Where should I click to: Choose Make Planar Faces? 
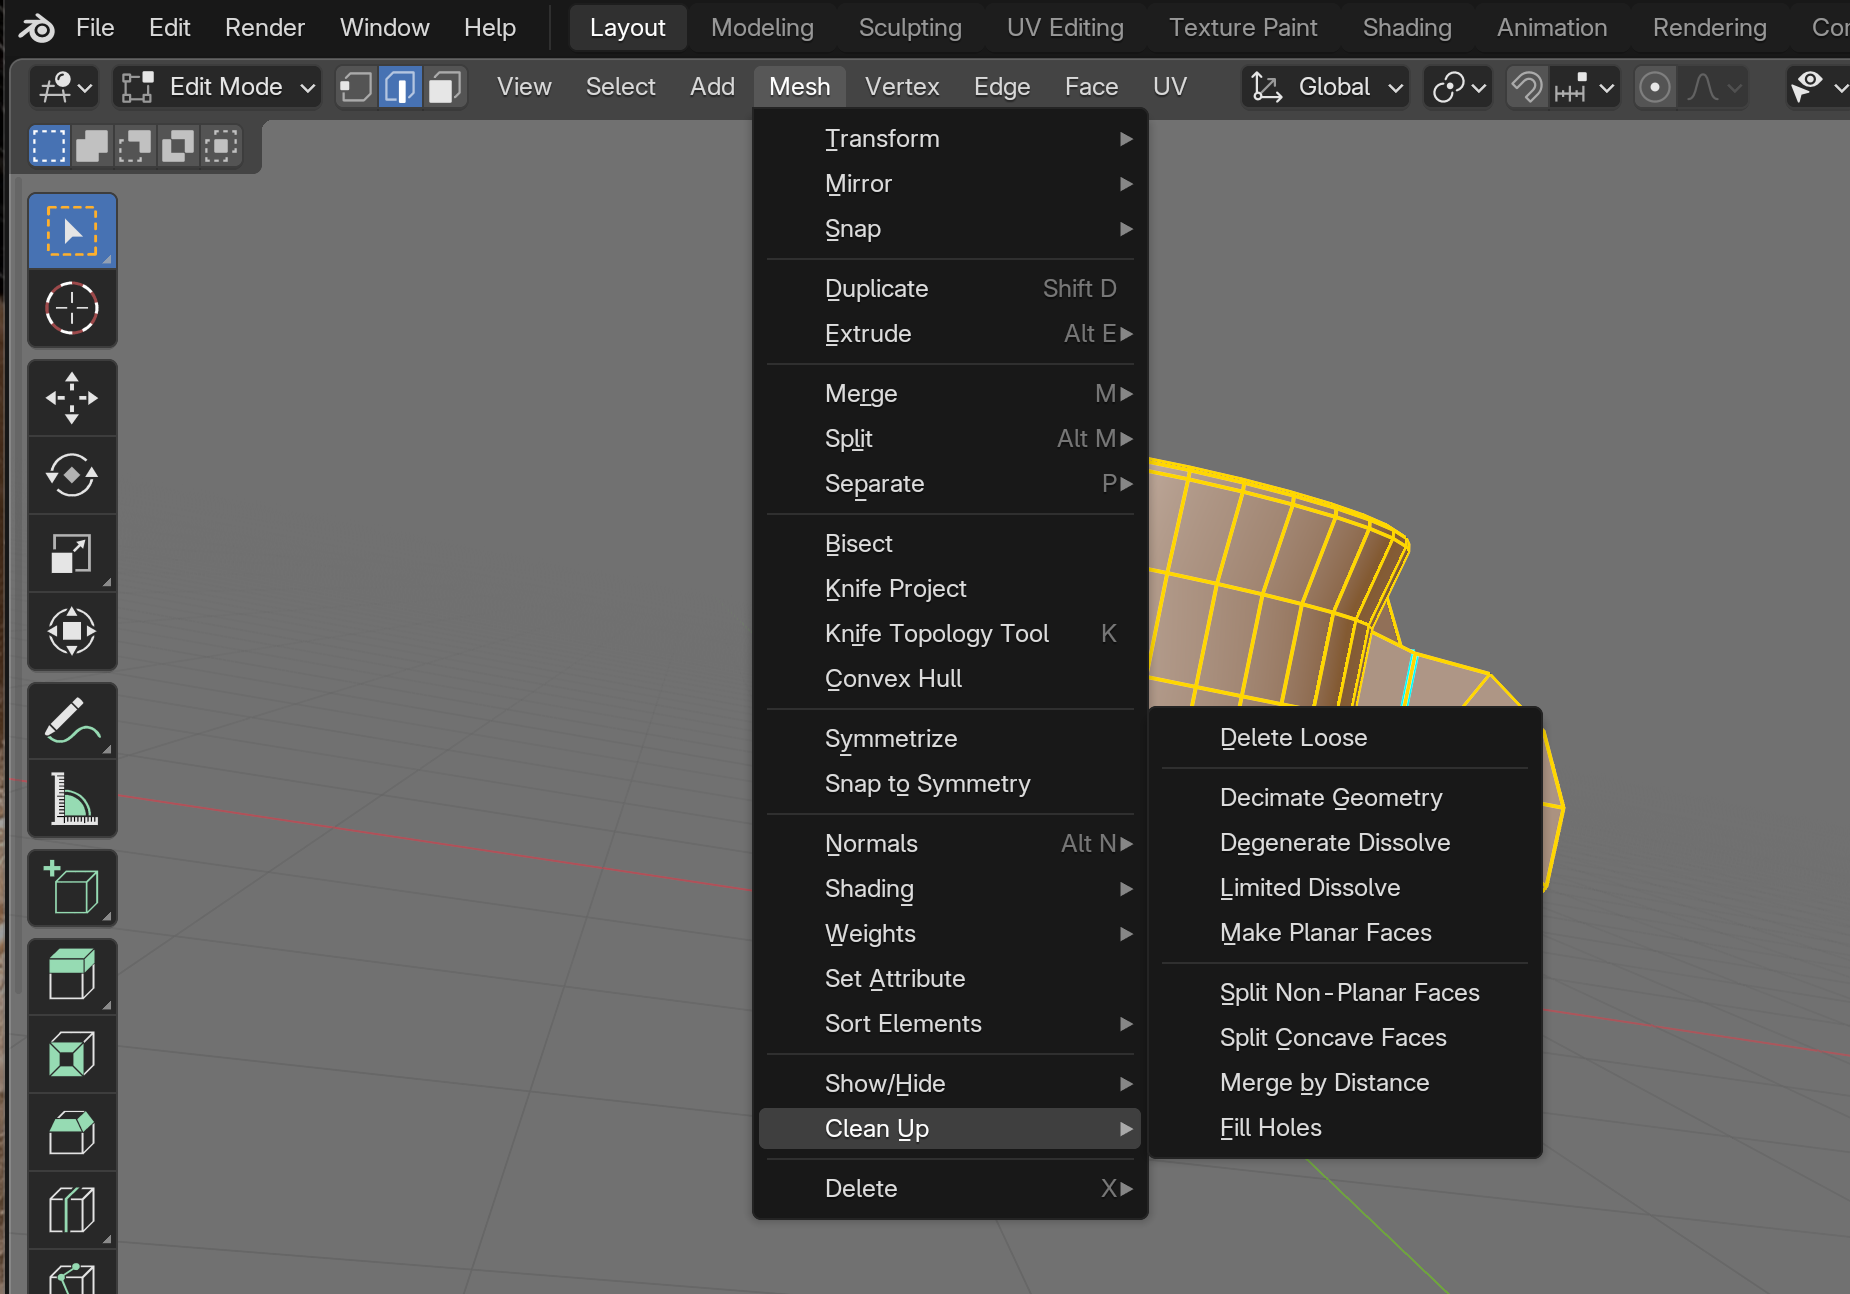[1345, 933]
